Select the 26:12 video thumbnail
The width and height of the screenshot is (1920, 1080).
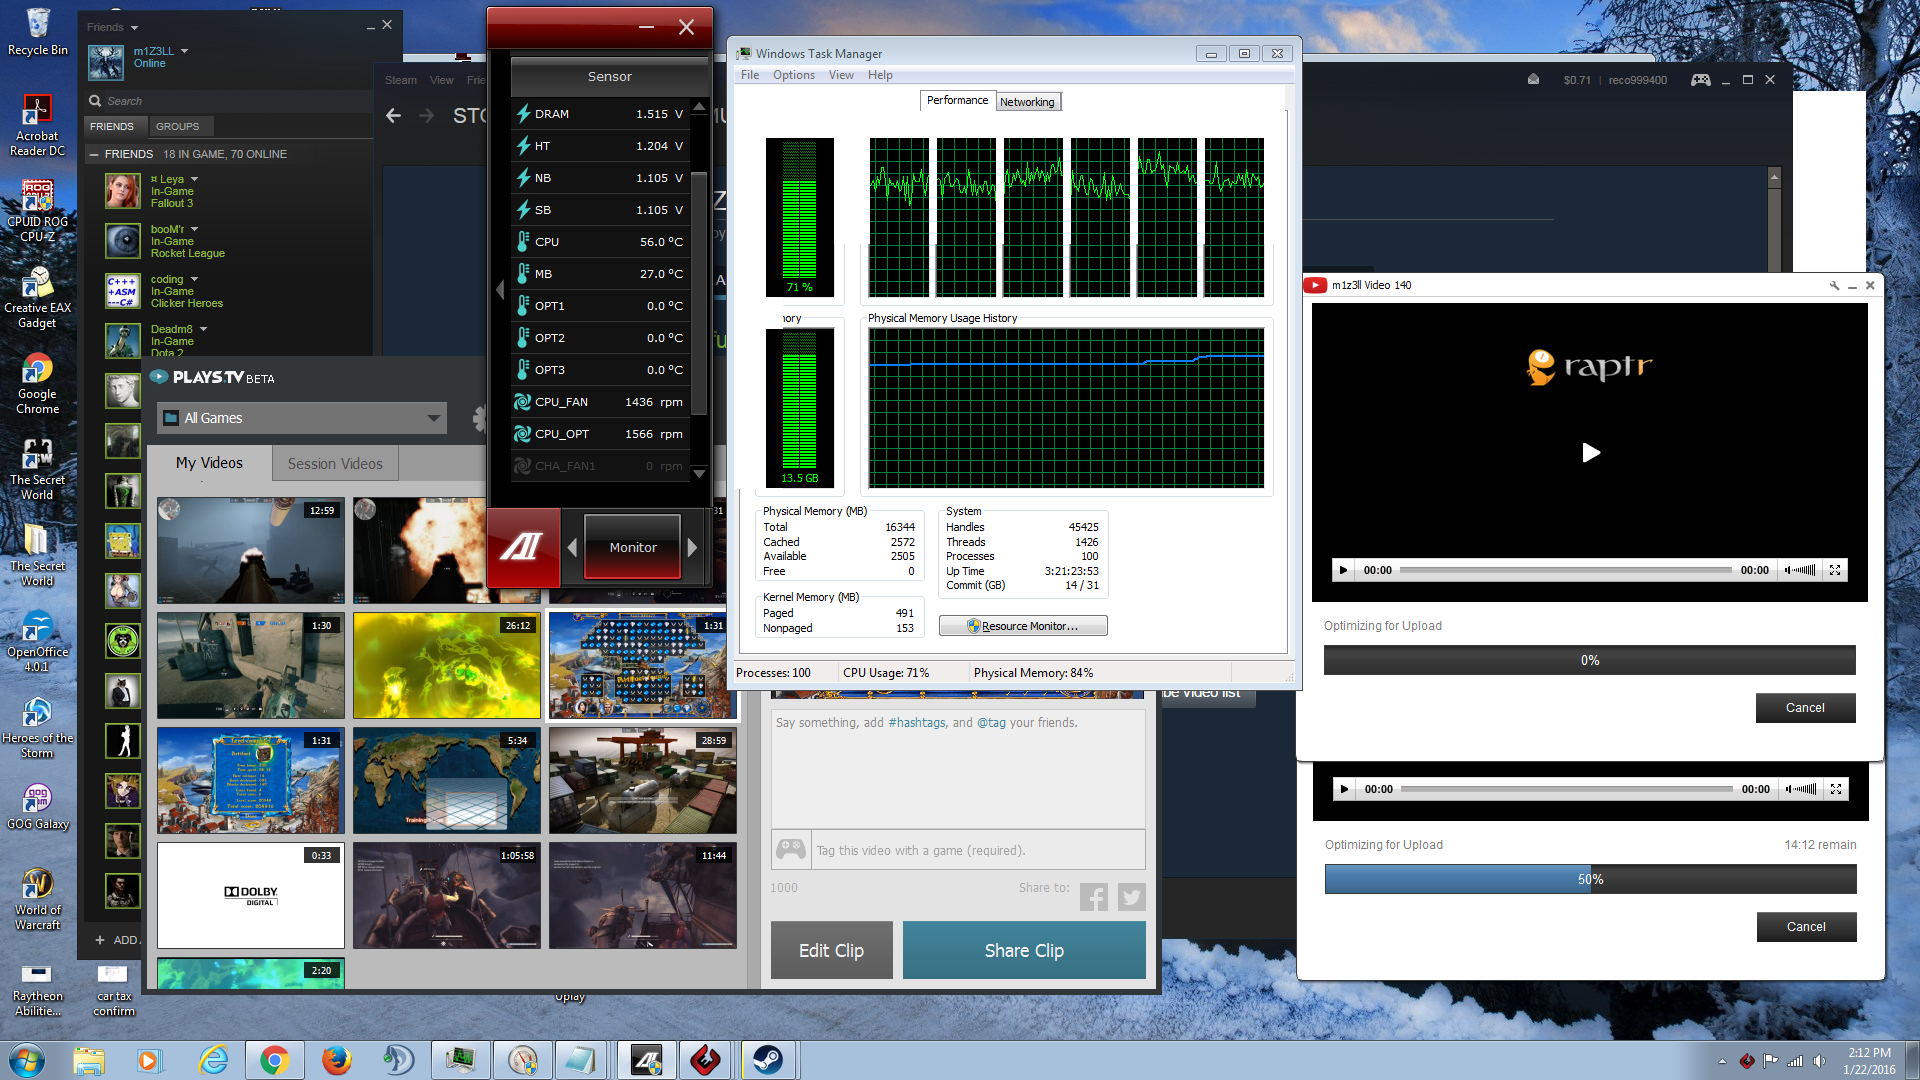[446, 665]
